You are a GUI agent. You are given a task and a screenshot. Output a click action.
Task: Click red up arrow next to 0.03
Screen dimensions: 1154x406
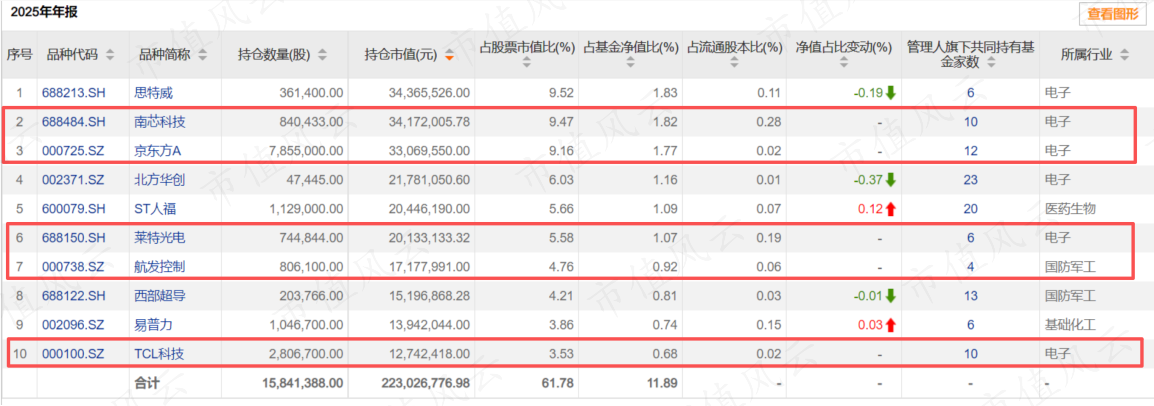(x=891, y=324)
